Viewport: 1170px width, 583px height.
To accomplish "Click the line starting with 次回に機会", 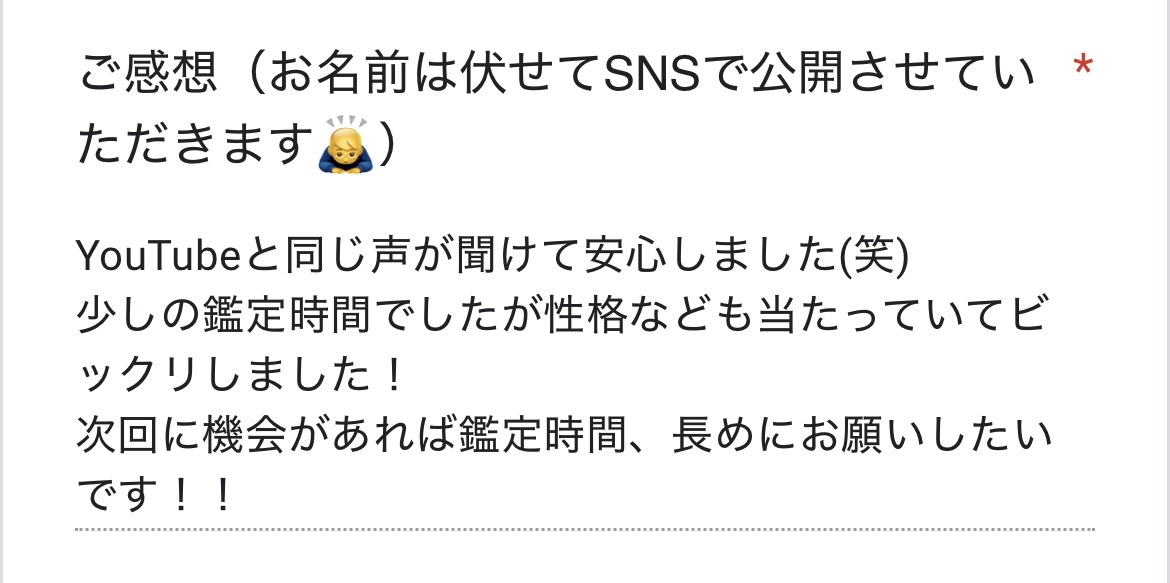I will click(x=565, y=437).
